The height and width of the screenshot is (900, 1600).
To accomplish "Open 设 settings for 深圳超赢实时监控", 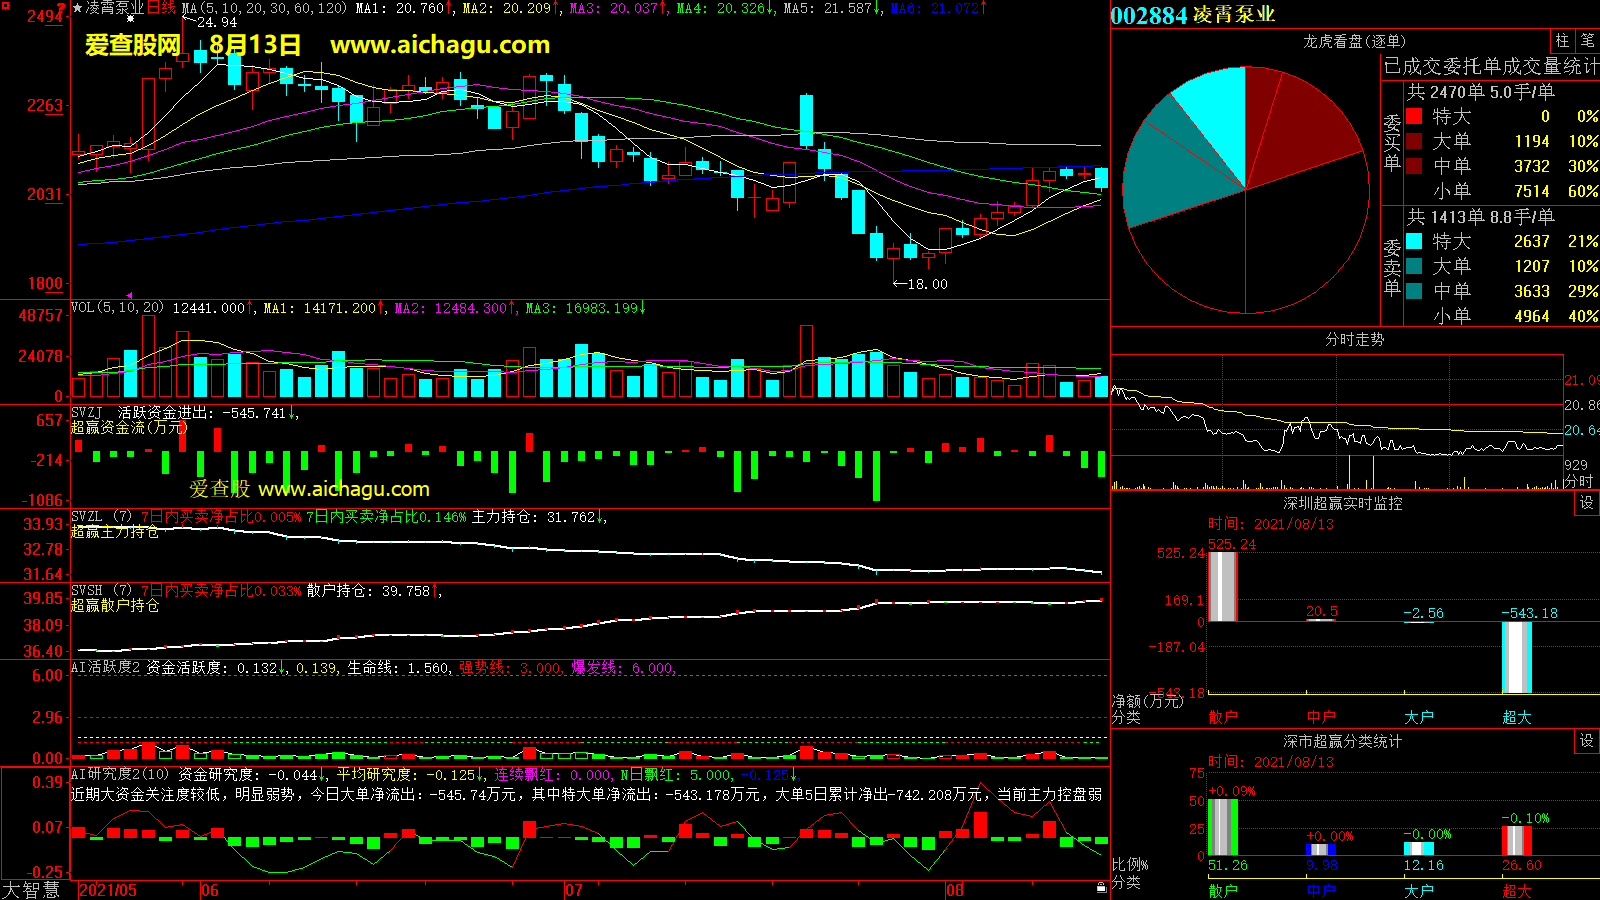I will (1587, 503).
